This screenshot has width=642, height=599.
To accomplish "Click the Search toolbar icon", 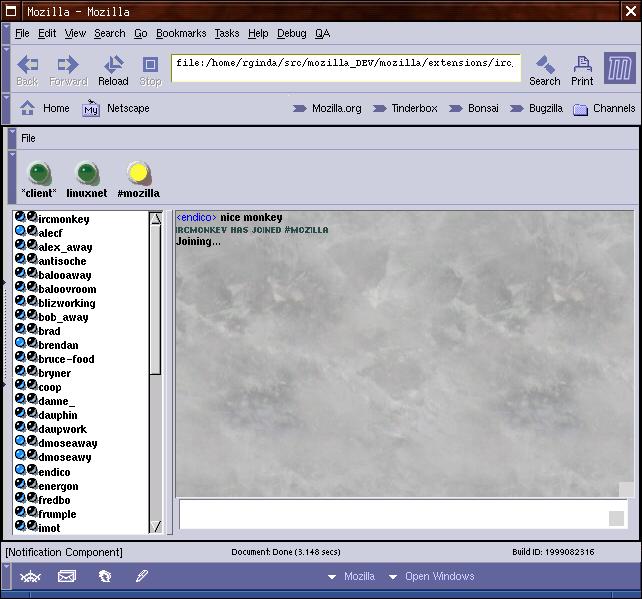I will [x=545, y=65].
